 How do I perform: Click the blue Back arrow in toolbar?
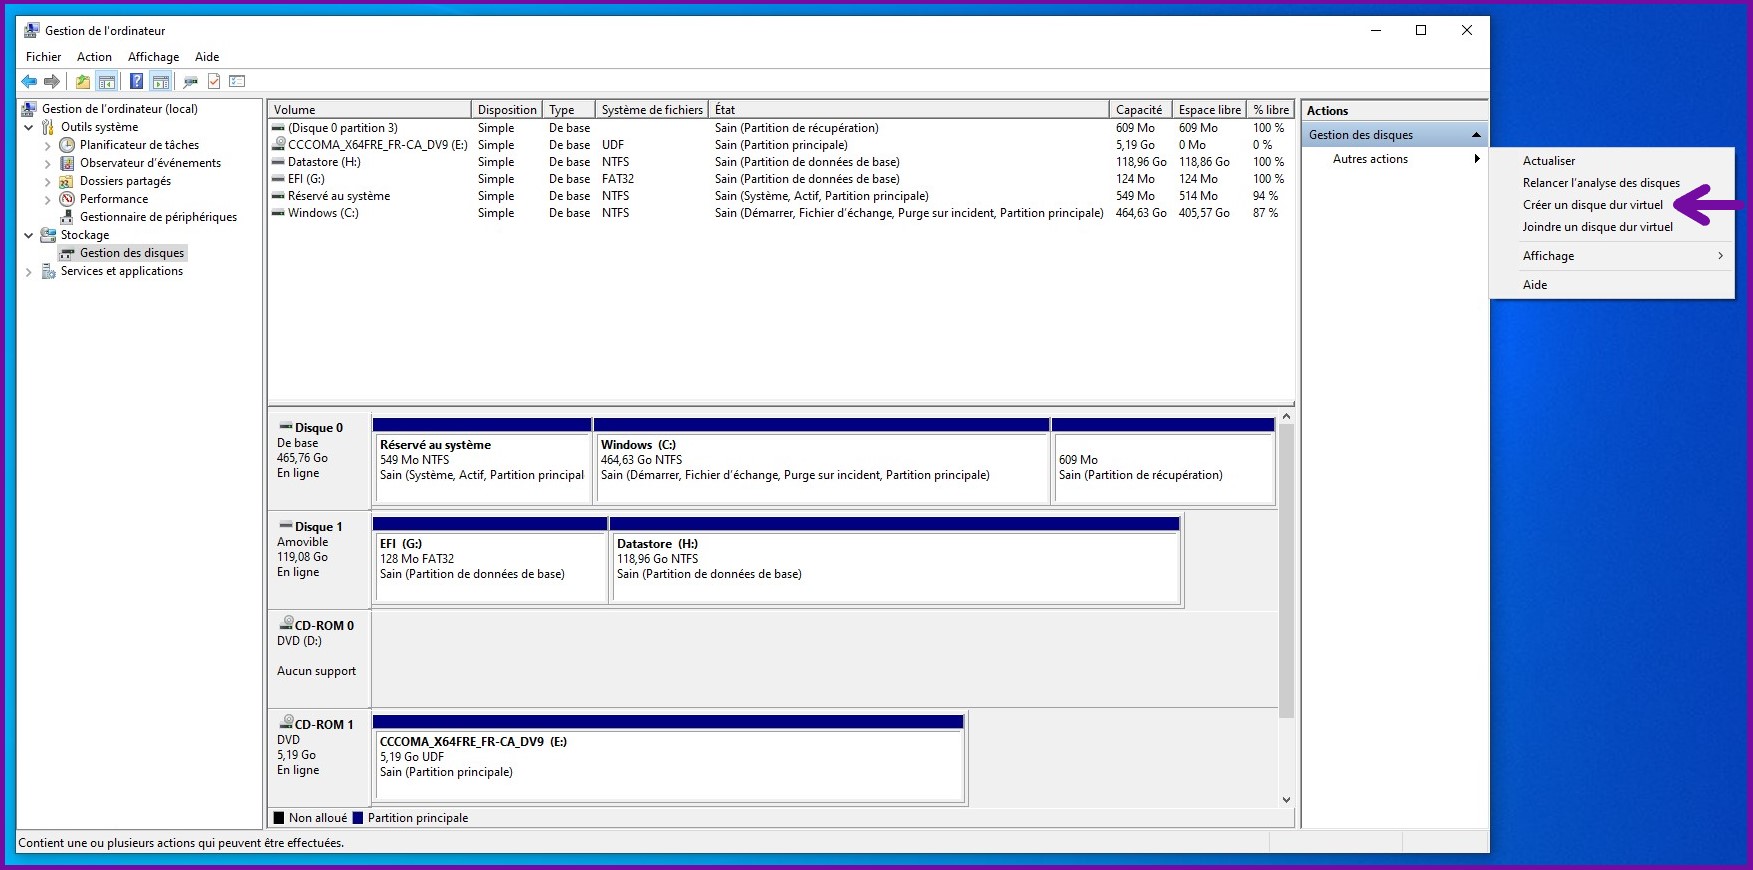pyautogui.click(x=29, y=82)
